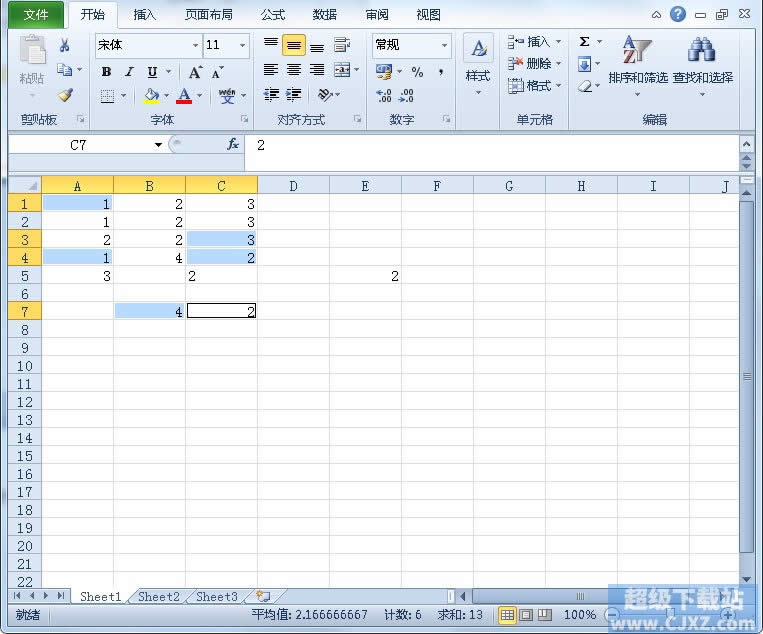Select Page Break Preview in status bar

(x=545, y=615)
